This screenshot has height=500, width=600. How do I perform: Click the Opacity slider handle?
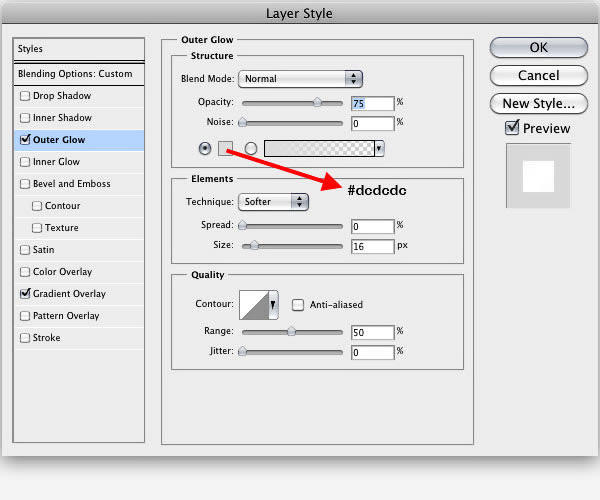pyautogui.click(x=317, y=102)
